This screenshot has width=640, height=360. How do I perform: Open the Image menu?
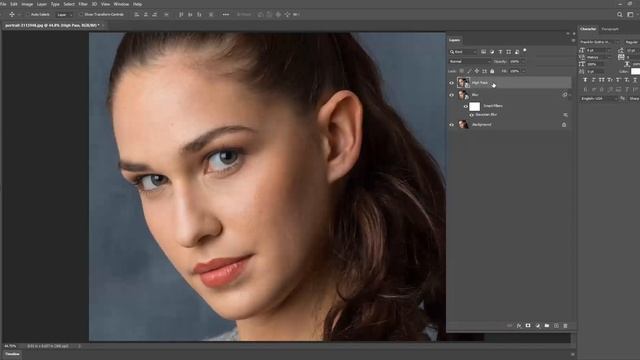27,4
